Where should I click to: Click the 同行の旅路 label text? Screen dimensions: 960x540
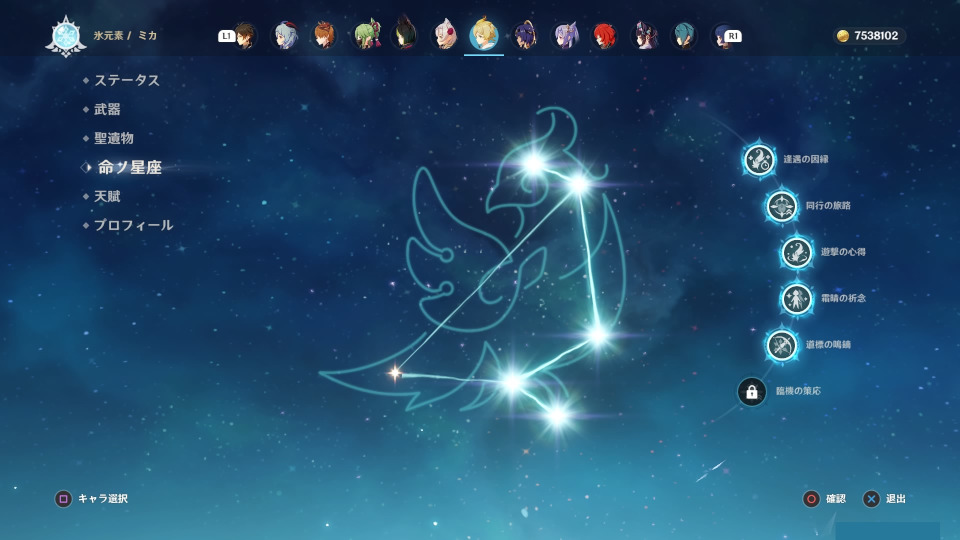[828, 206]
